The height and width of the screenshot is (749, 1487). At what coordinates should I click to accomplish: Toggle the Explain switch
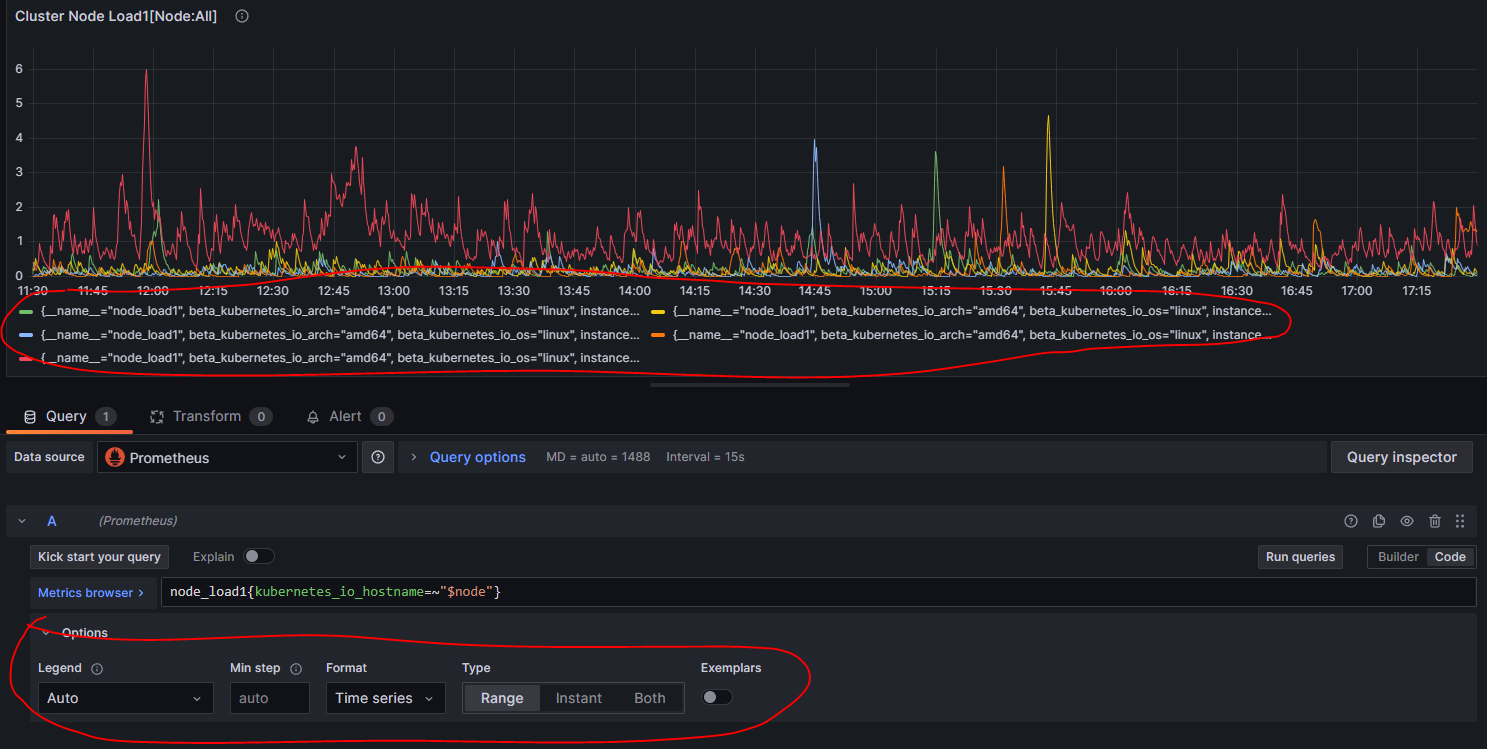(258, 557)
